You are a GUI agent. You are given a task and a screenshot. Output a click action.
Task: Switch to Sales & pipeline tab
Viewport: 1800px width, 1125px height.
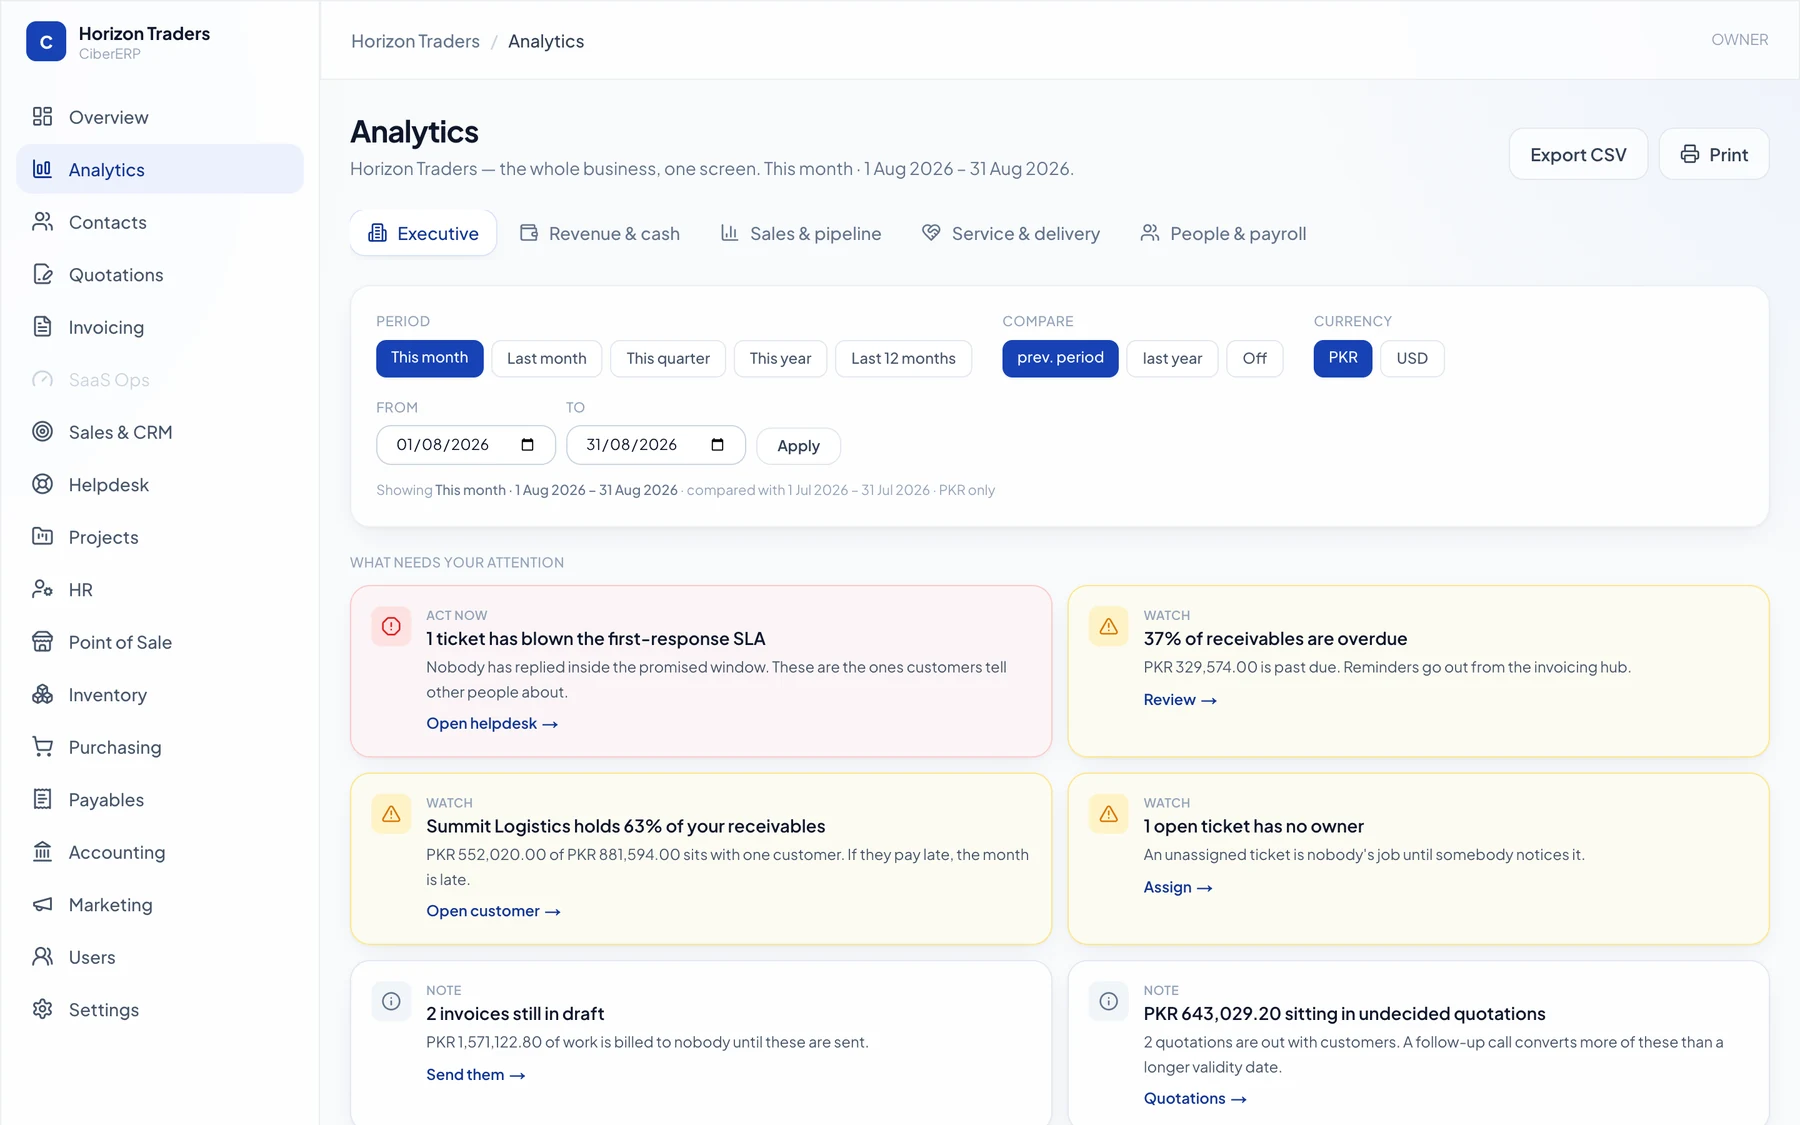(801, 233)
